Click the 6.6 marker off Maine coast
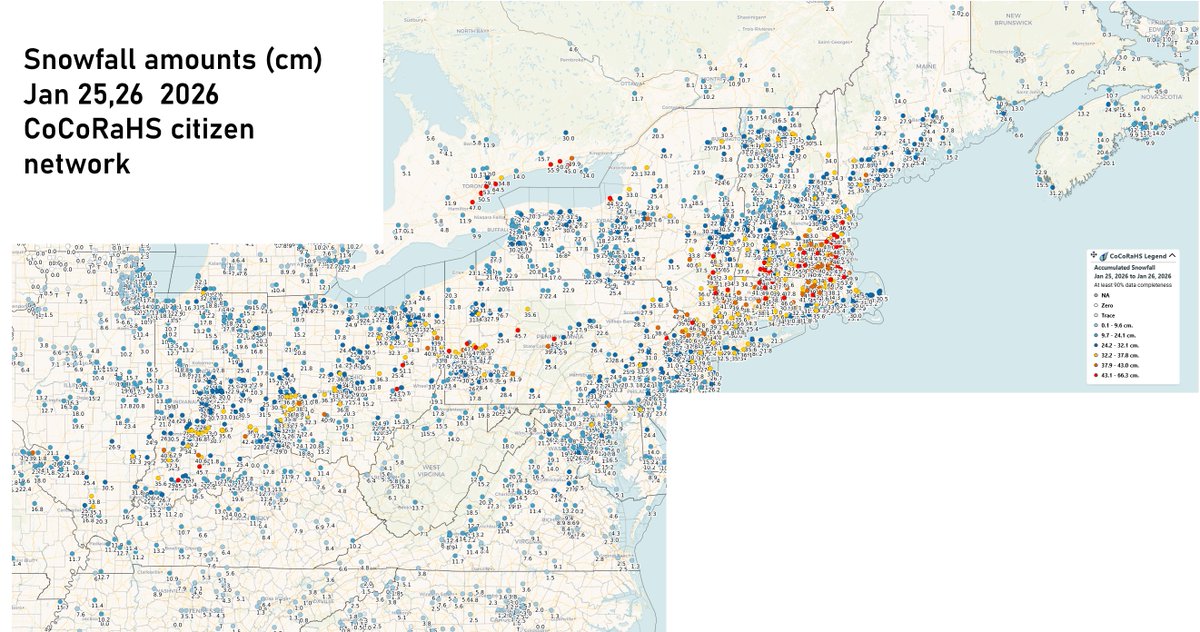Image resolution: width=1200 pixels, height=632 pixels. (x=1015, y=129)
